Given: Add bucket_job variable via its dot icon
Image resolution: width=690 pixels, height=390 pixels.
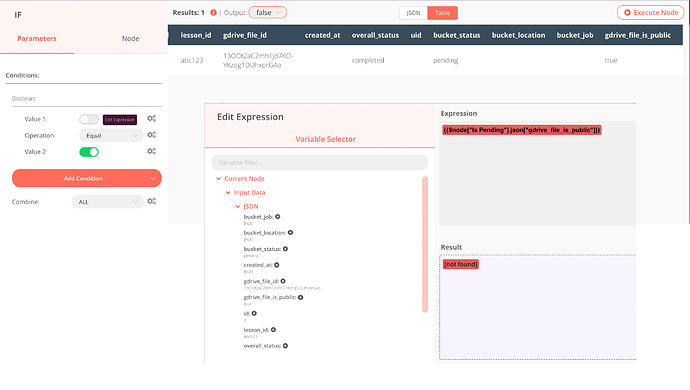Looking at the screenshot, I should tap(278, 217).
